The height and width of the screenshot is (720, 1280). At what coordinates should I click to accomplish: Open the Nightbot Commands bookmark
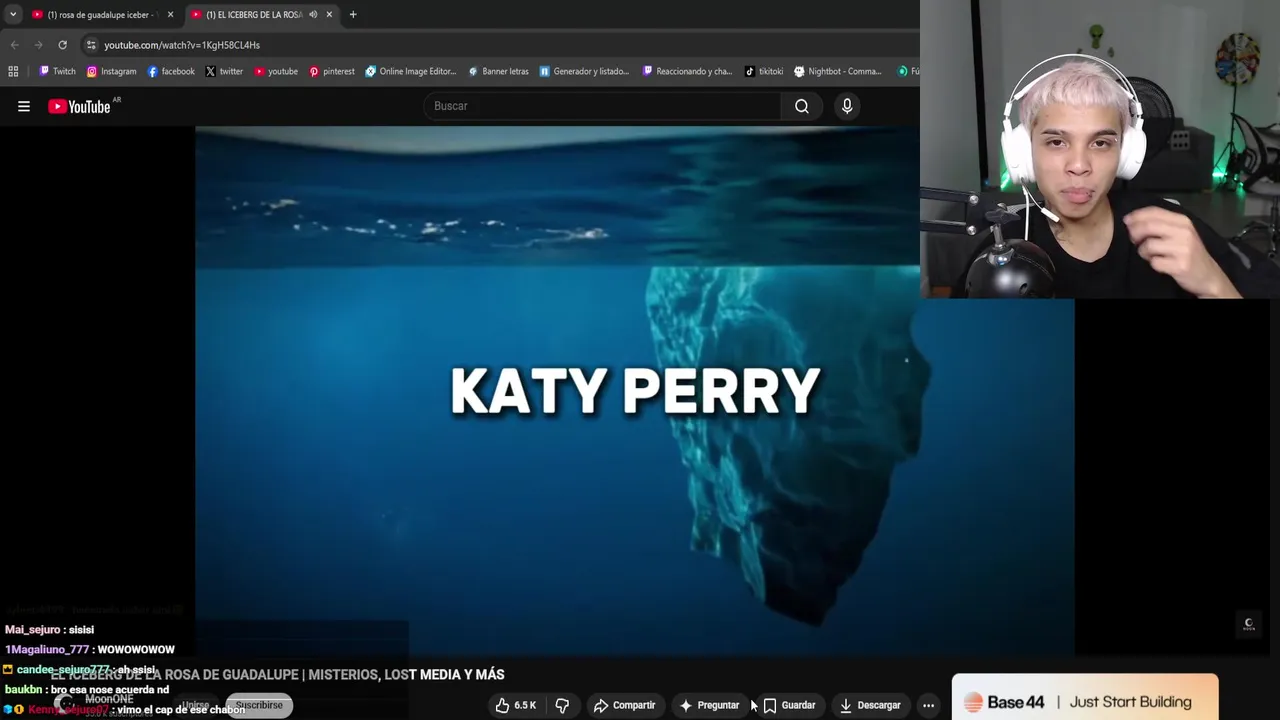point(838,71)
